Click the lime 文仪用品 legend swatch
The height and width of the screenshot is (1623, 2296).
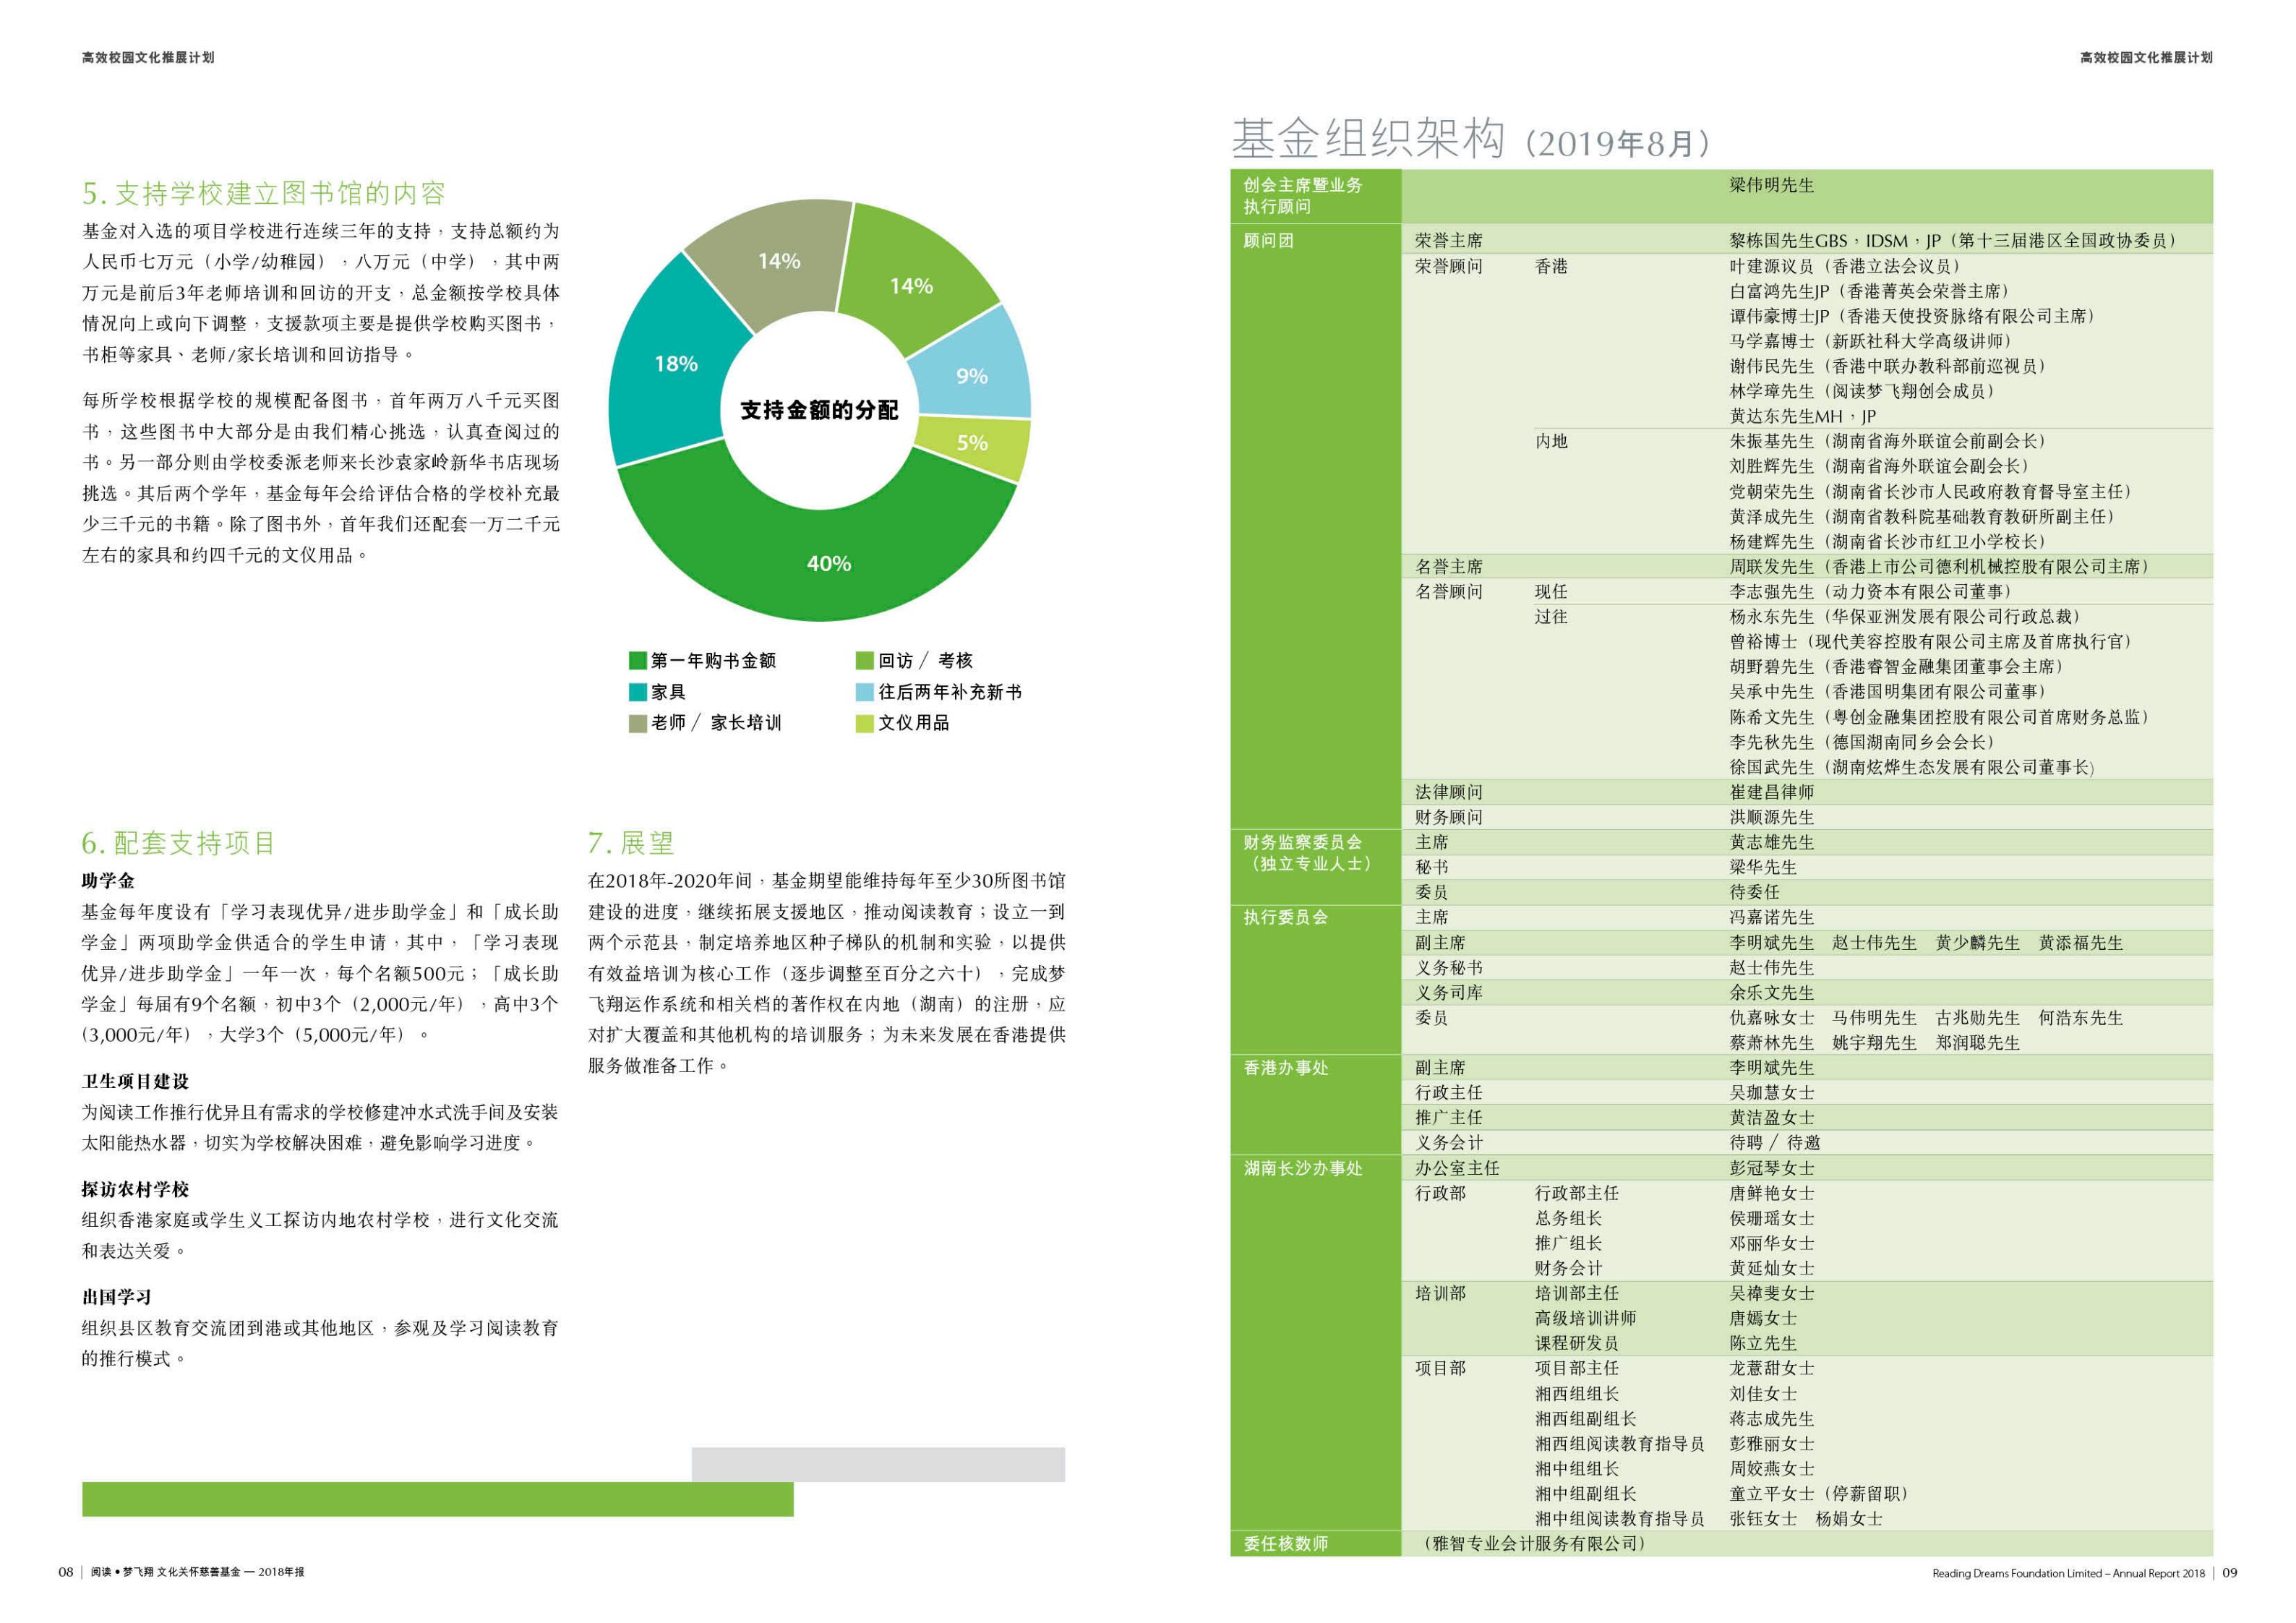(x=864, y=723)
